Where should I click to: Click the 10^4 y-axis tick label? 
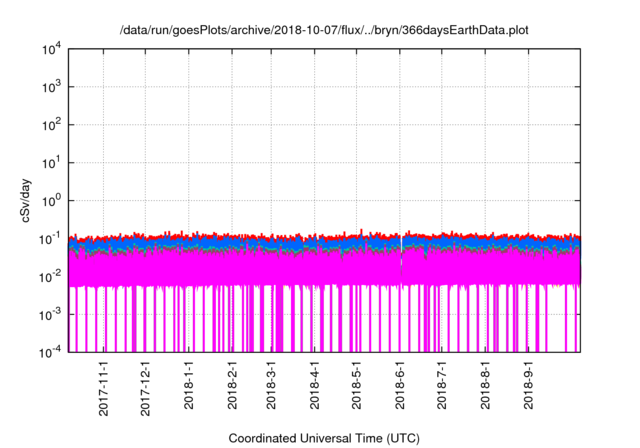coord(52,49)
